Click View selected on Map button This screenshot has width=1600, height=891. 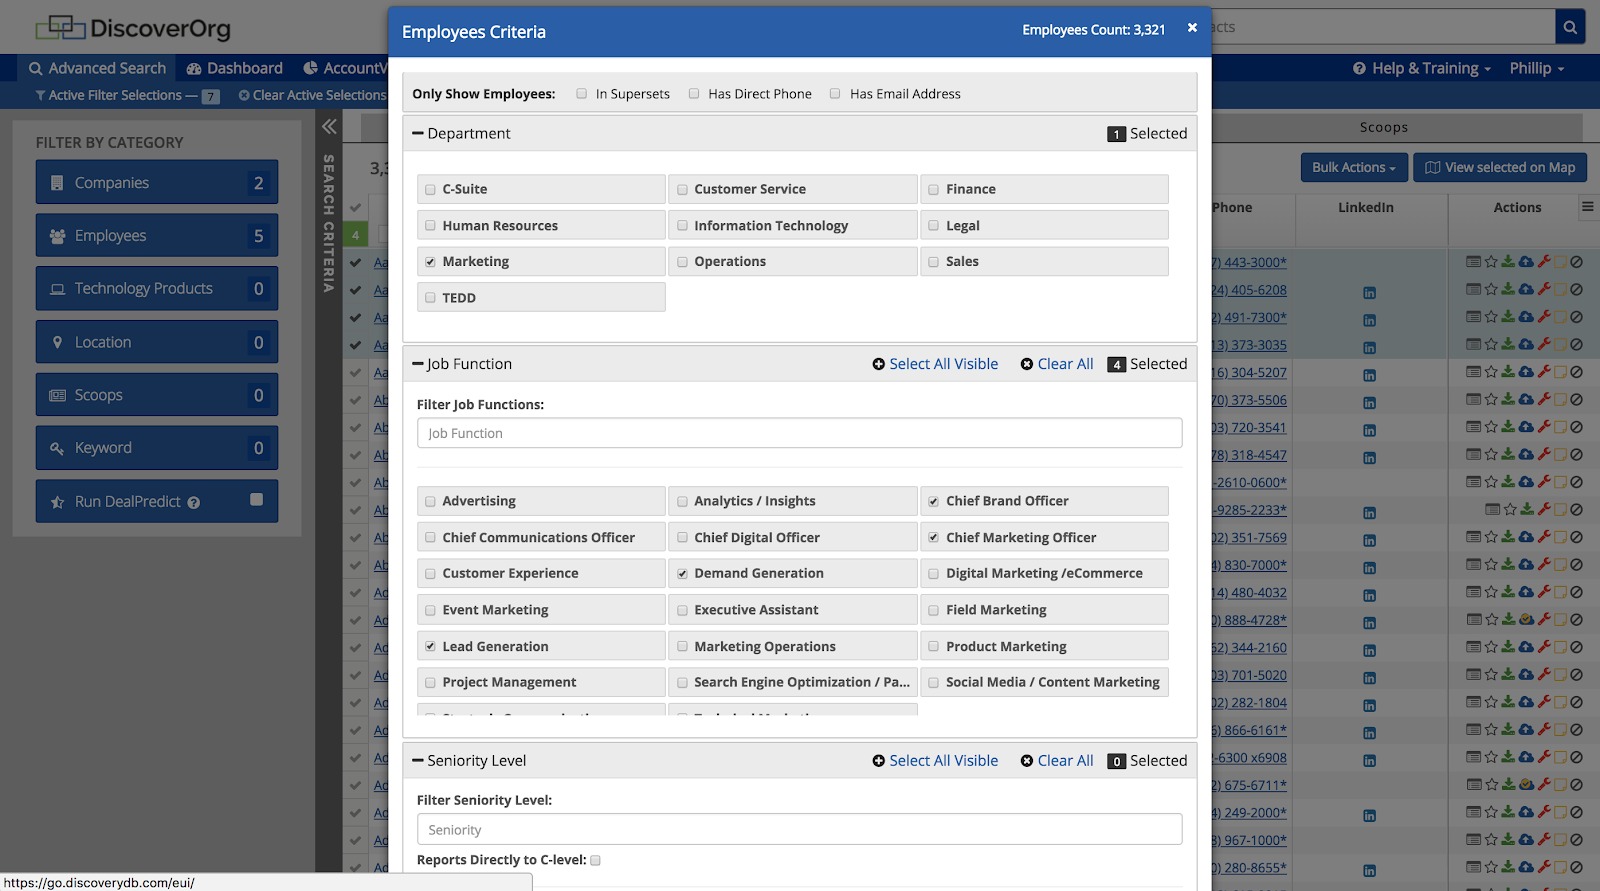click(x=1499, y=167)
